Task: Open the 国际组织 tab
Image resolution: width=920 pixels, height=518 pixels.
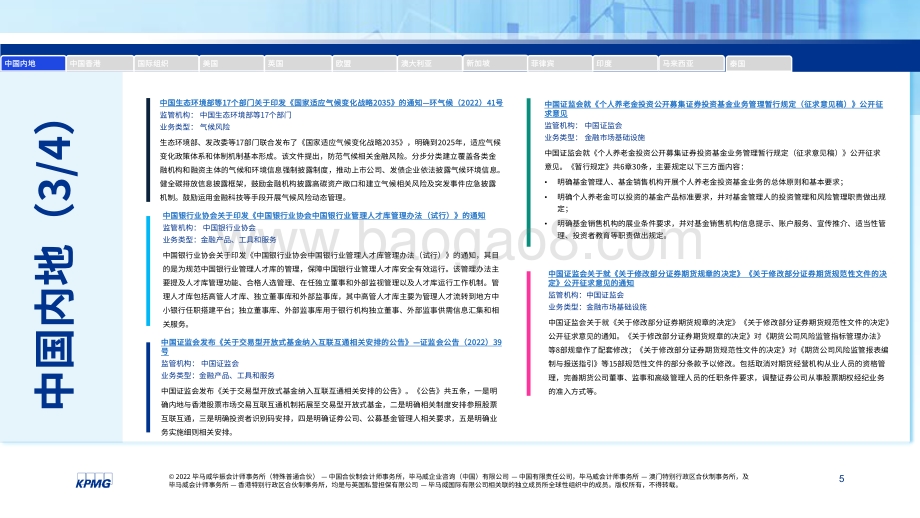Action: tap(166, 63)
